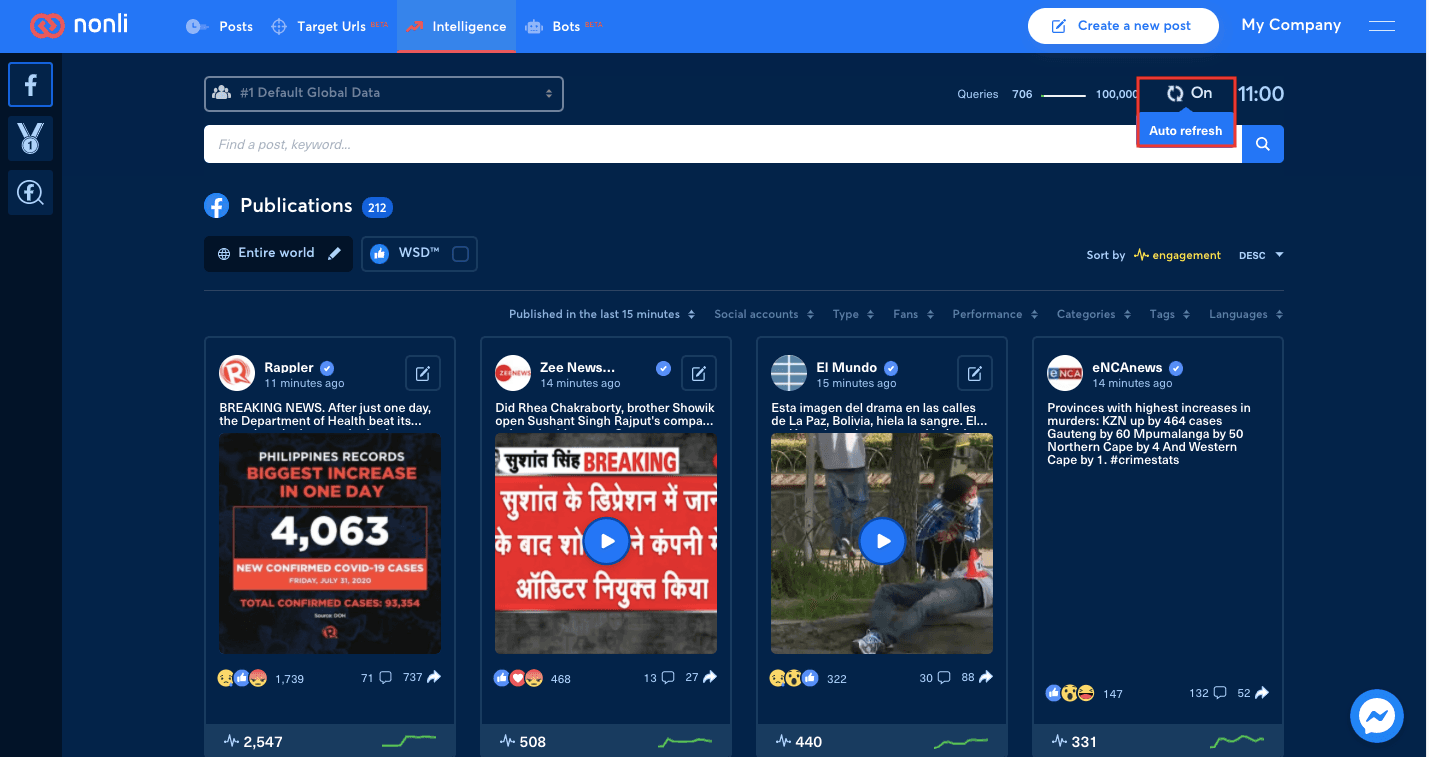The image size is (1429, 757).
Task: Edit the El Mundo post
Action: pos(975,374)
